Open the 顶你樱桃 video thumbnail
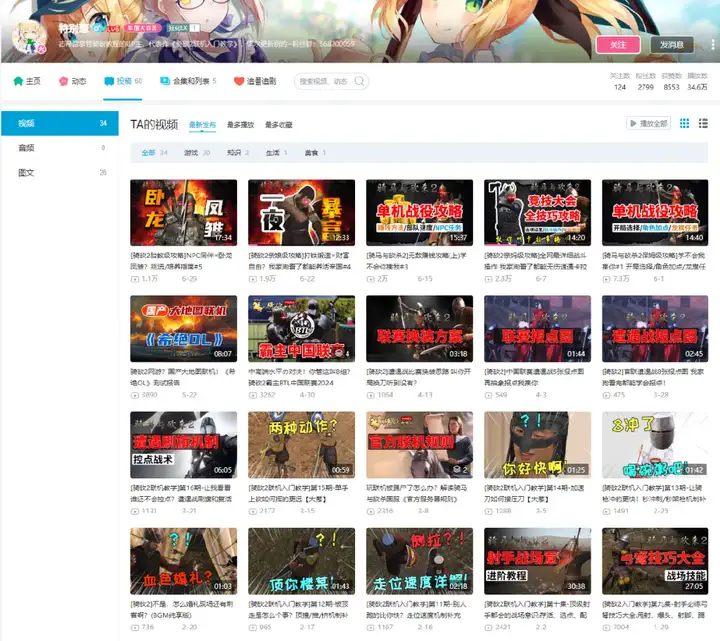This screenshot has width=720, height=641. (x=302, y=561)
